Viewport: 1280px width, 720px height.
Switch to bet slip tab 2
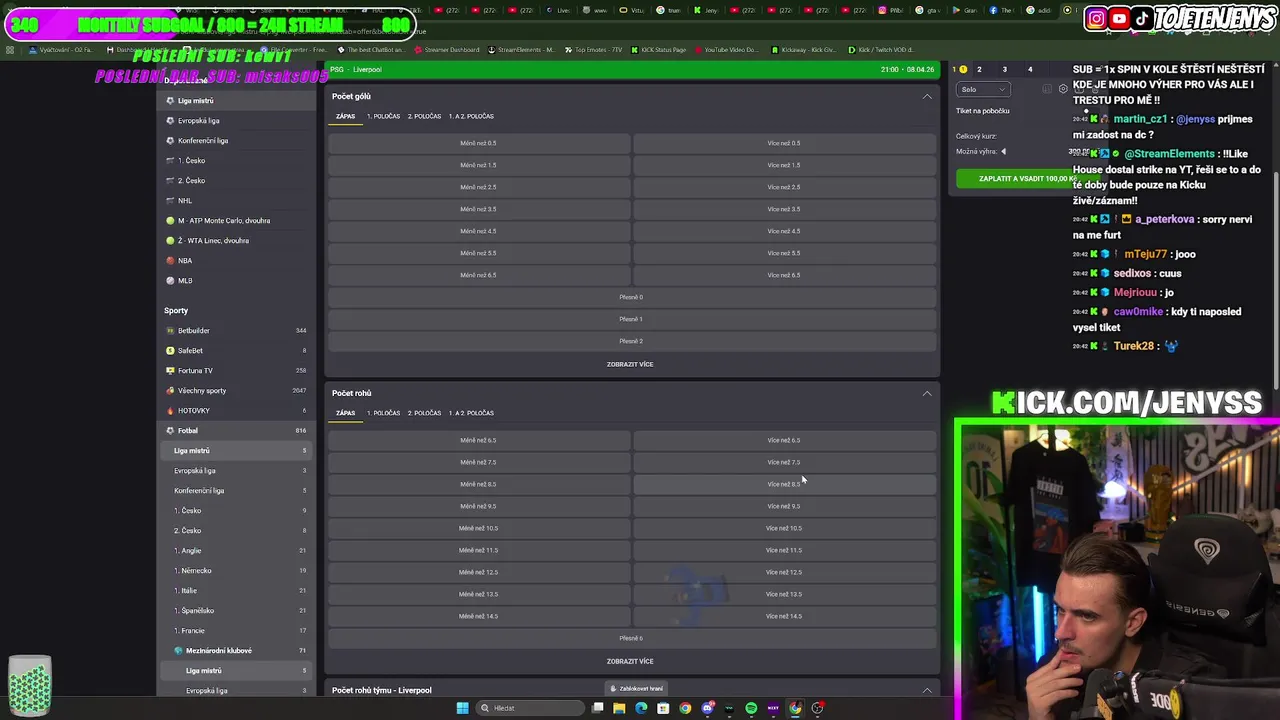[979, 69]
